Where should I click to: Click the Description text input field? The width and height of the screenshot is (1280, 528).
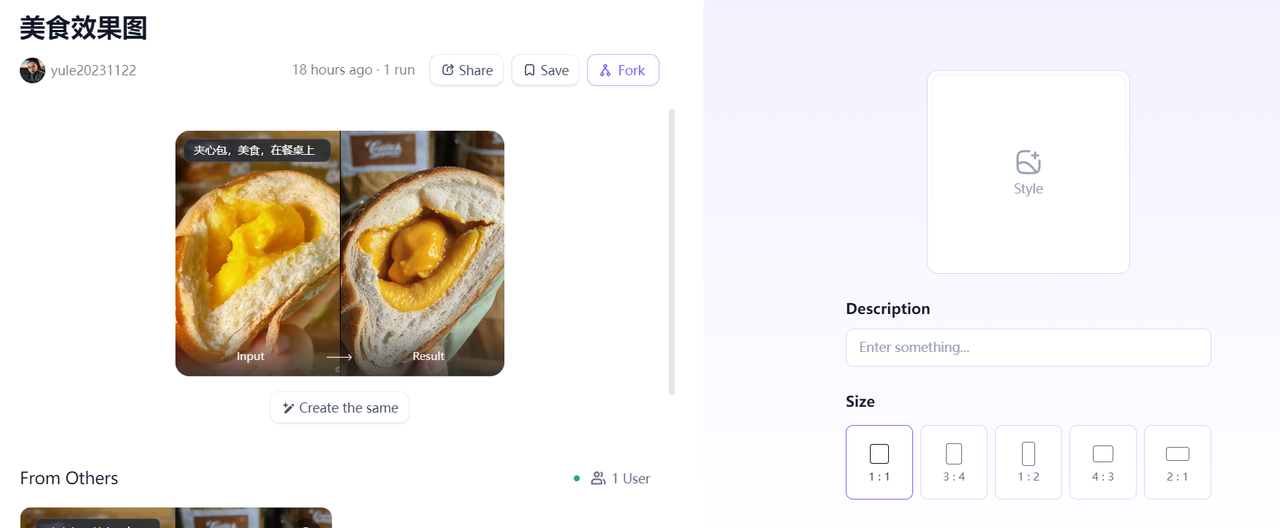tap(1028, 347)
